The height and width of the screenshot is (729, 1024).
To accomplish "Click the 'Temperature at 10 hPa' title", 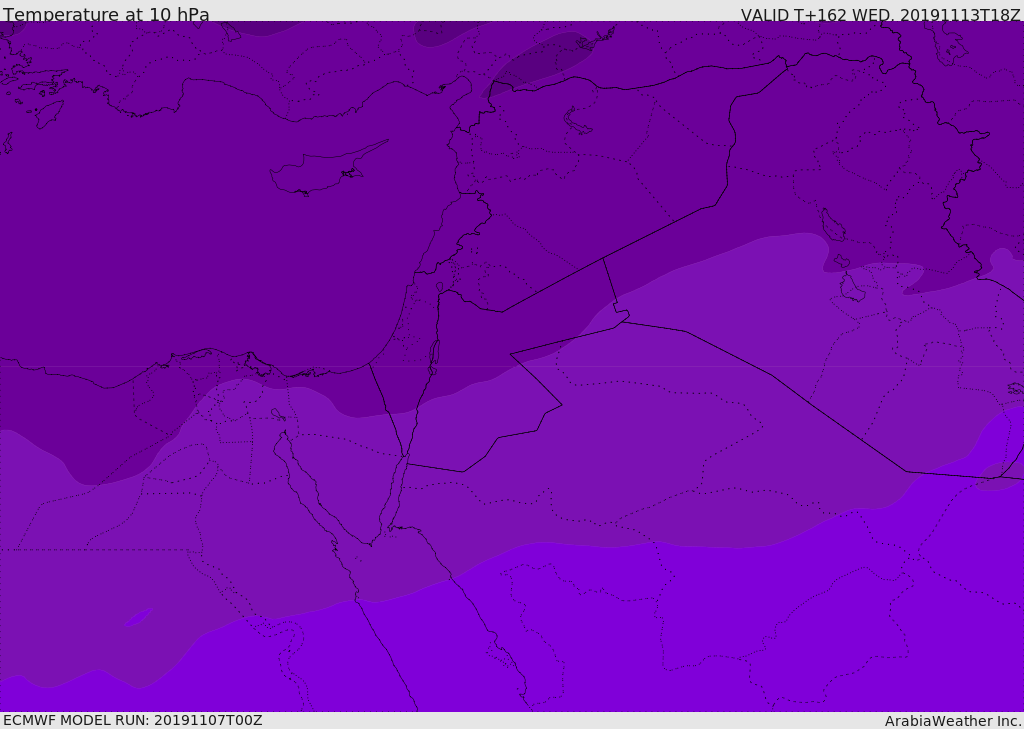I will click(x=106, y=14).
